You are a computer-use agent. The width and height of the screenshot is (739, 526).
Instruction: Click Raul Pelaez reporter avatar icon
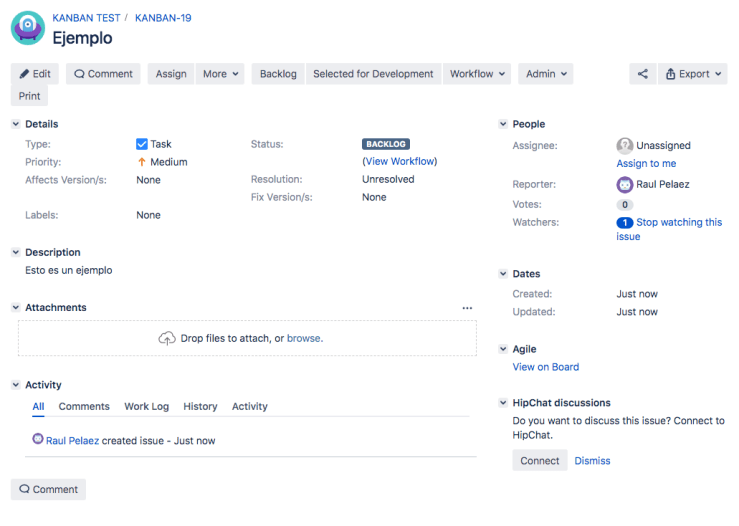(625, 184)
